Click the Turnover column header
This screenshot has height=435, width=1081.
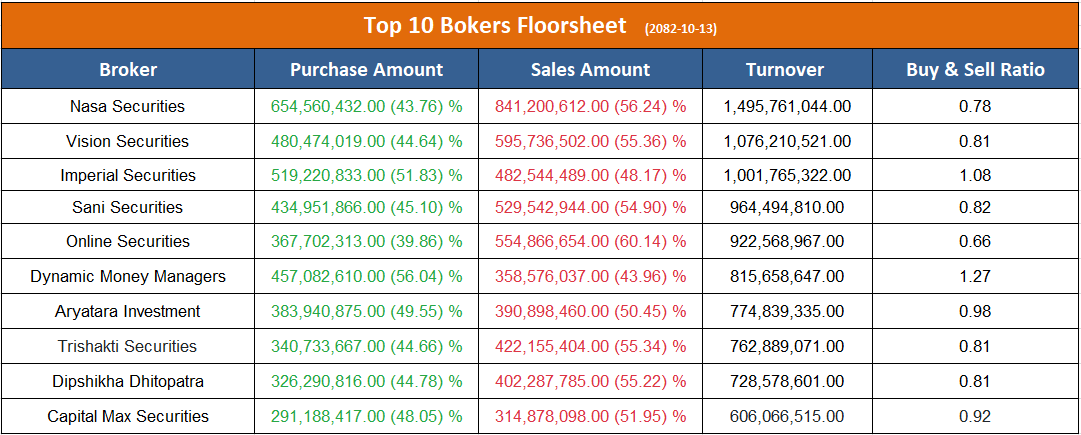point(785,69)
